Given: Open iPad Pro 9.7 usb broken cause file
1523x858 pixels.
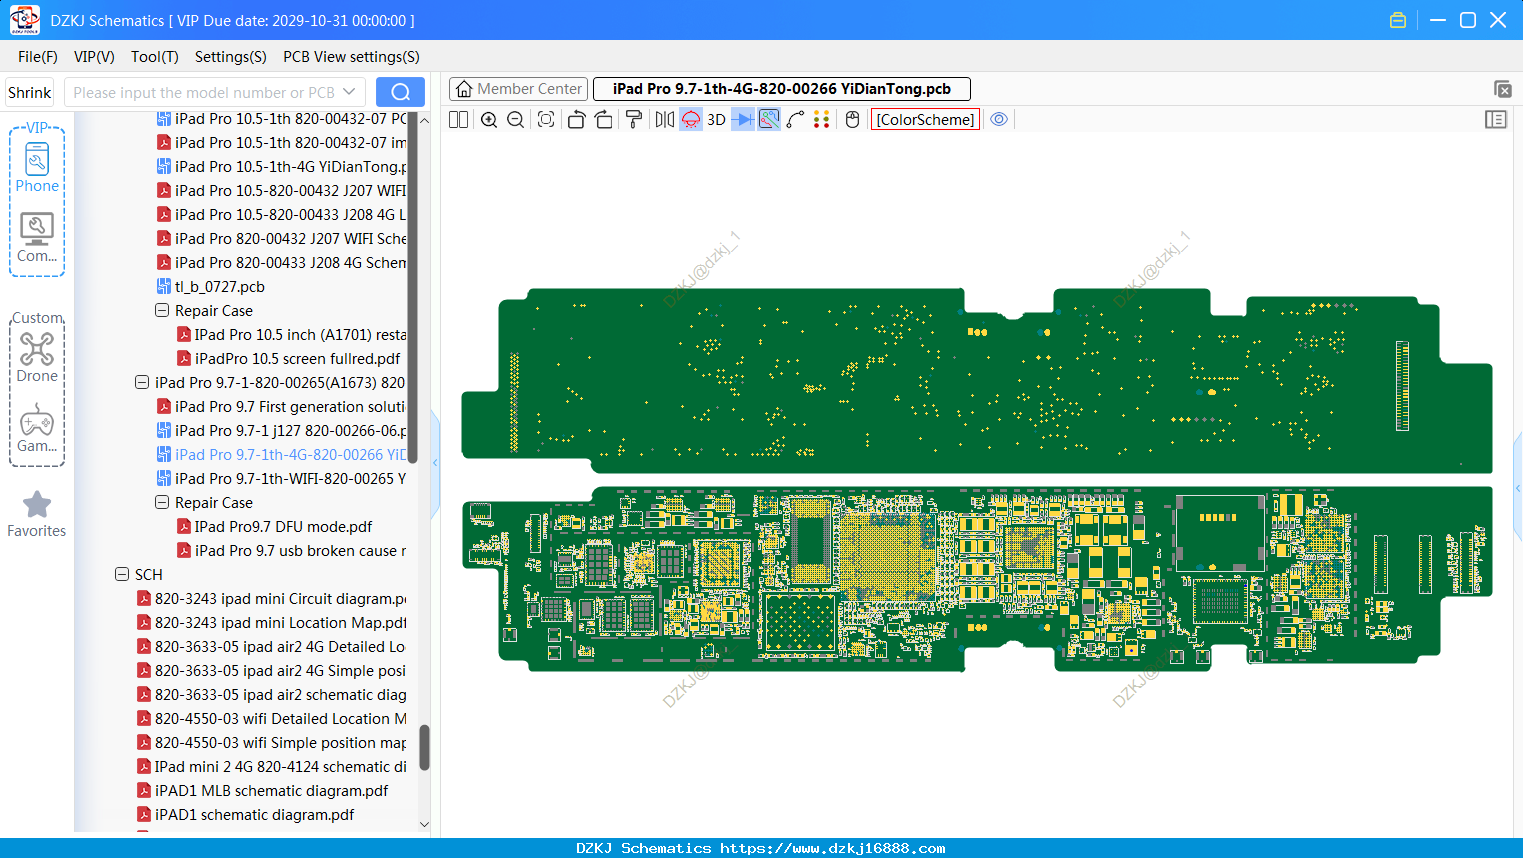Looking at the screenshot, I should click(x=300, y=550).
